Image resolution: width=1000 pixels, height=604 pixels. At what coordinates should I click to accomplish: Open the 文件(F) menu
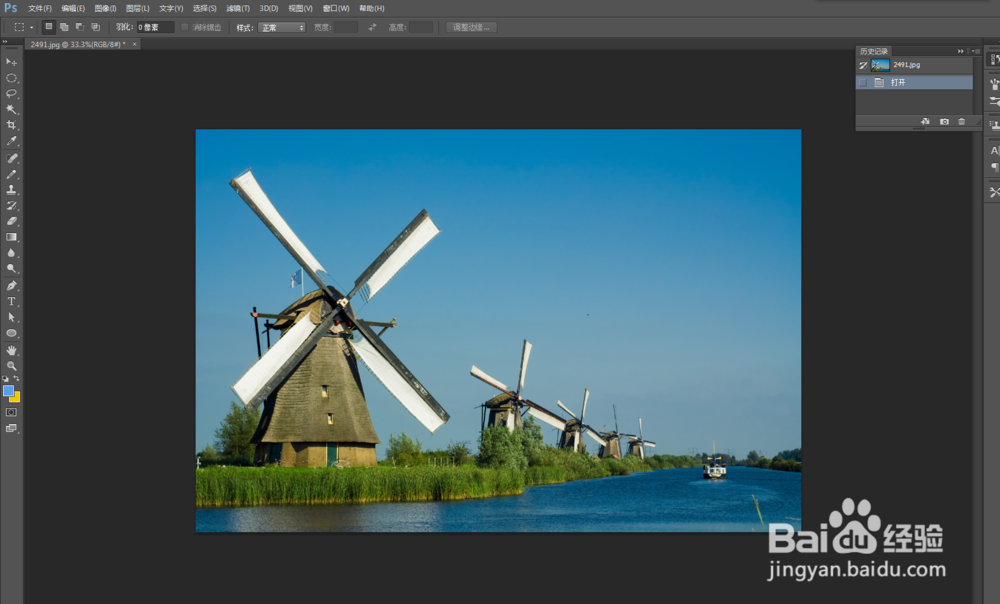(40, 8)
